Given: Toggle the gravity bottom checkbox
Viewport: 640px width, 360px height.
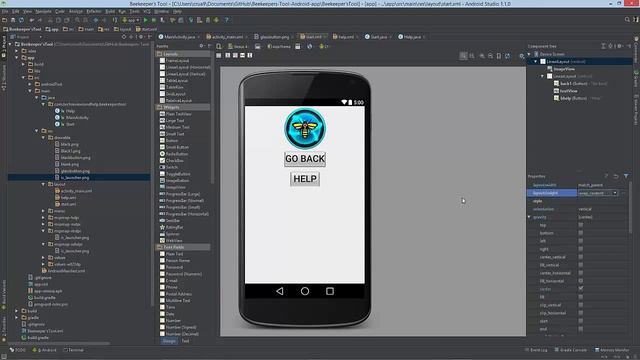Looking at the screenshot, I should coord(580,233).
